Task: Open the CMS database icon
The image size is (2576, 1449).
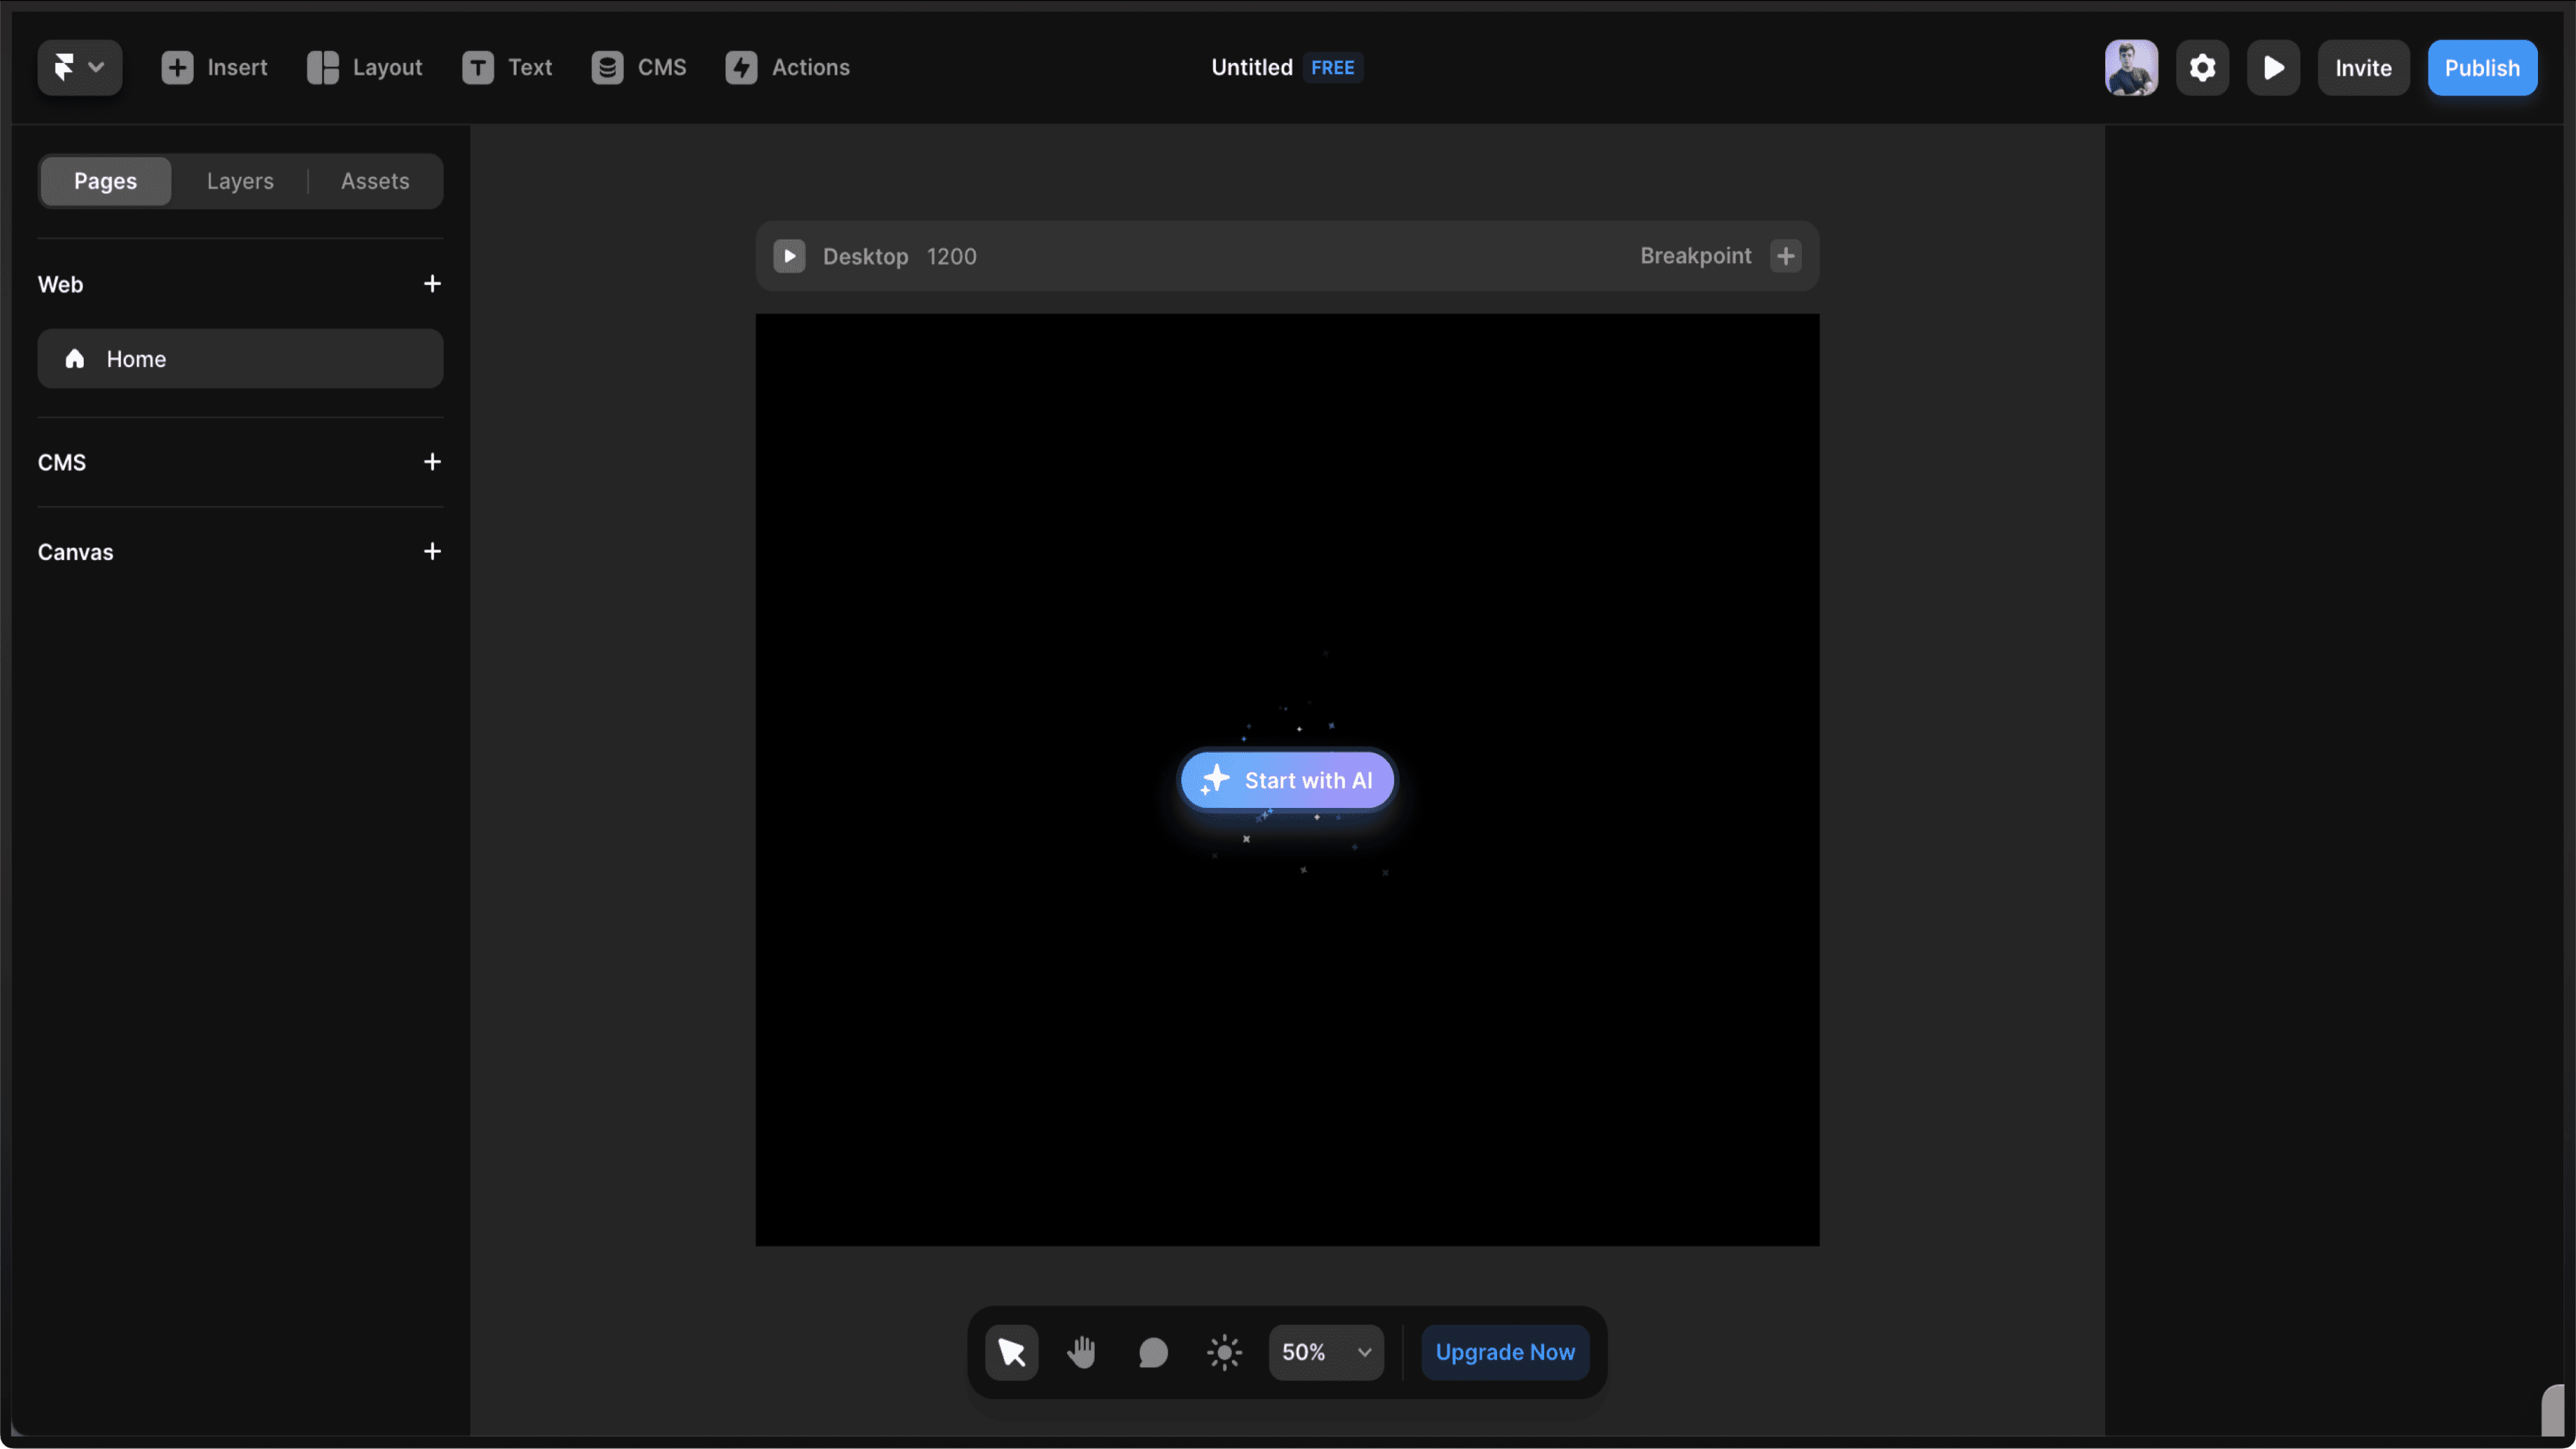Action: tap(607, 68)
